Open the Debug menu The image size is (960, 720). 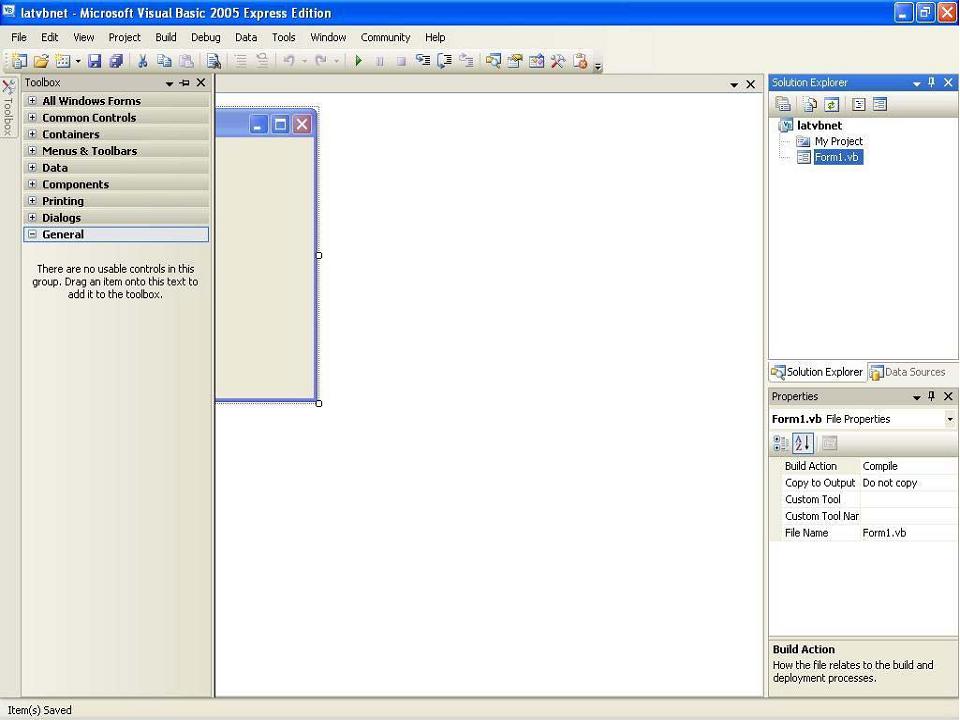tap(205, 37)
